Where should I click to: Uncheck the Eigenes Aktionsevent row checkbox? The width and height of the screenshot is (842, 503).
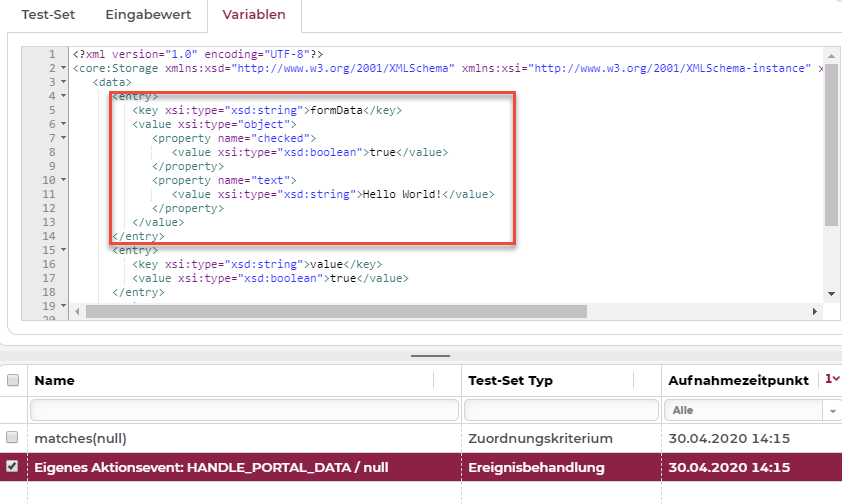coord(13,467)
